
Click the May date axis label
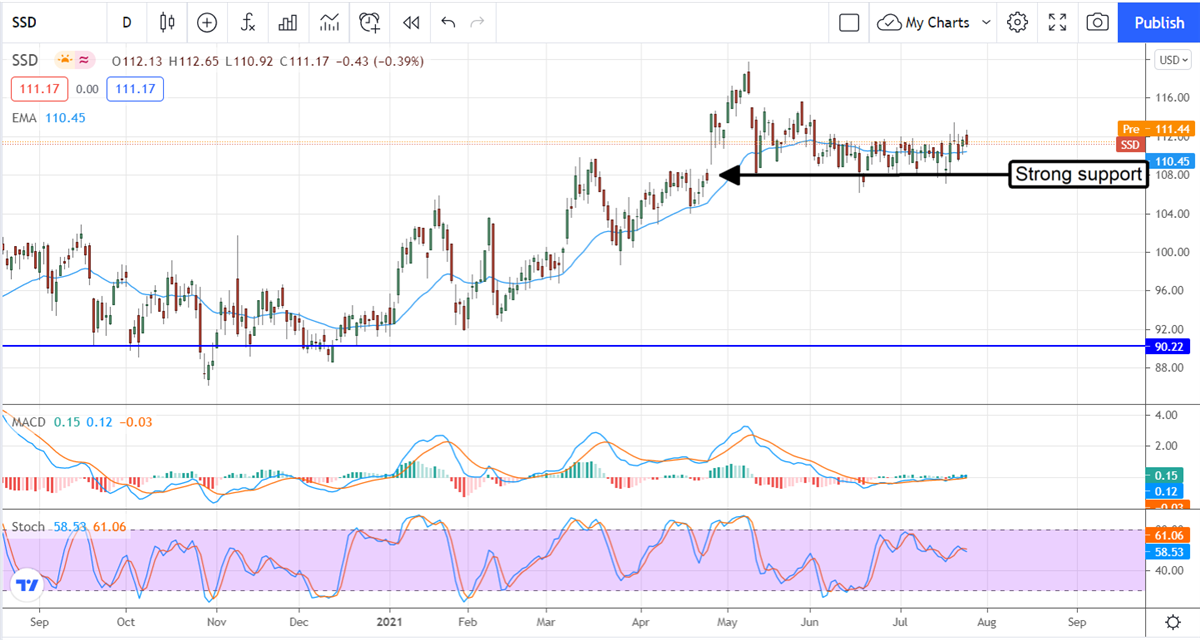coord(728,620)
